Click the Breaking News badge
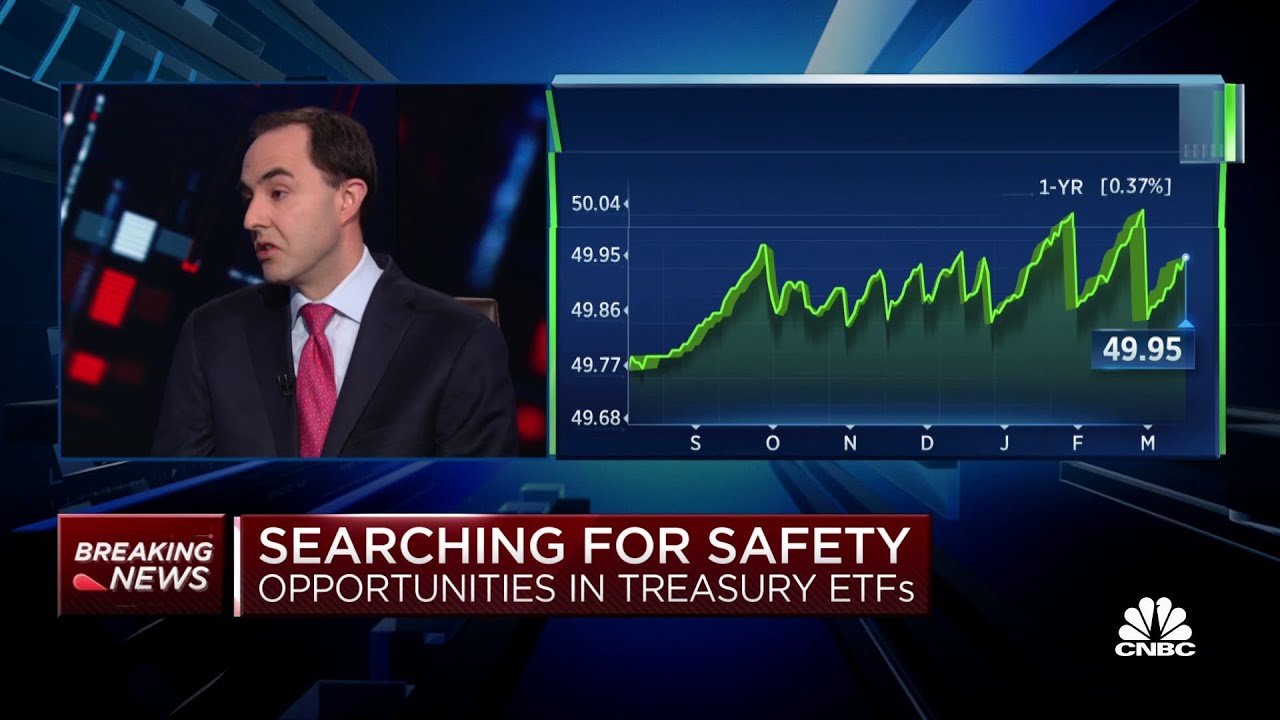This screenshot has width=1280, height=720. pos(142,565)
